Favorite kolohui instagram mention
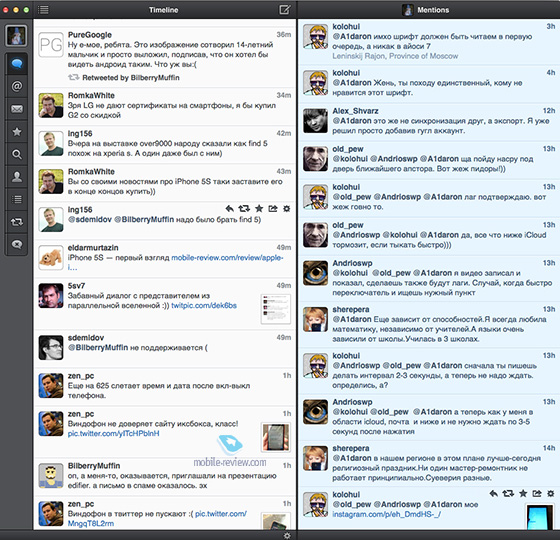The width and height of the screenshot is (560, 540). point(523,494)
